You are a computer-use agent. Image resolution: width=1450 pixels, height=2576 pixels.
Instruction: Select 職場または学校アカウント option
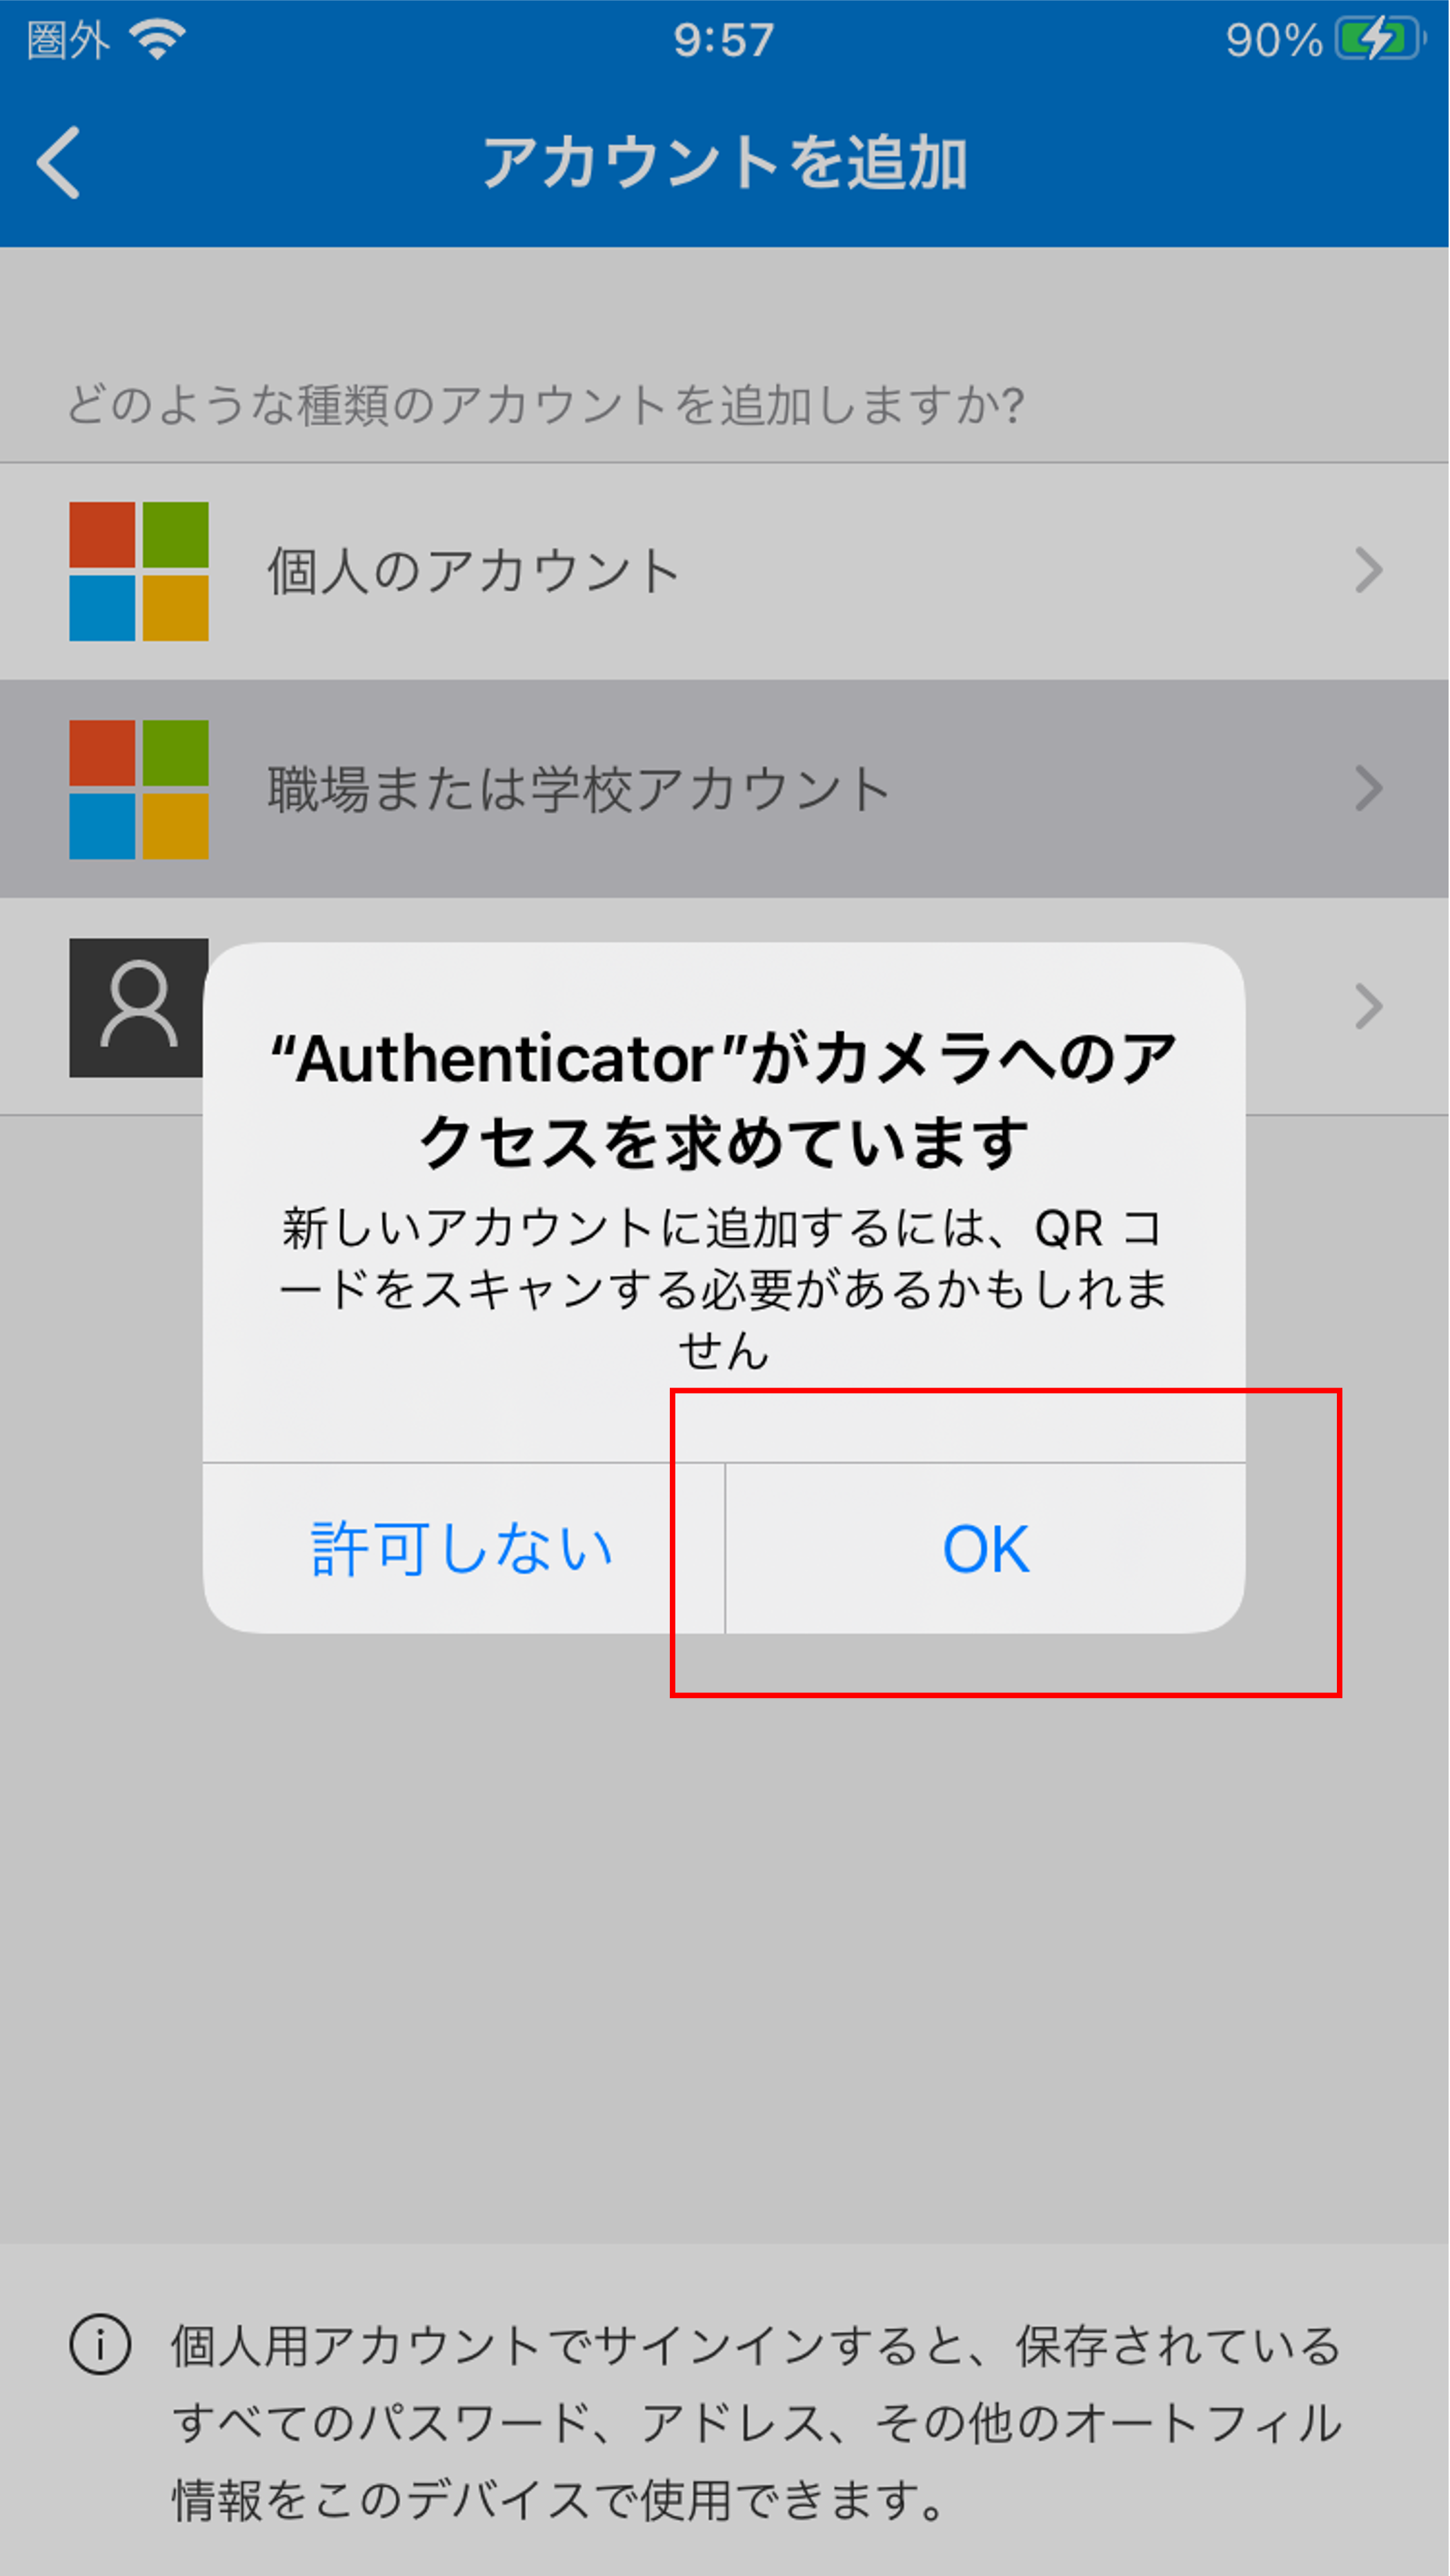click(x=725, y=789)
